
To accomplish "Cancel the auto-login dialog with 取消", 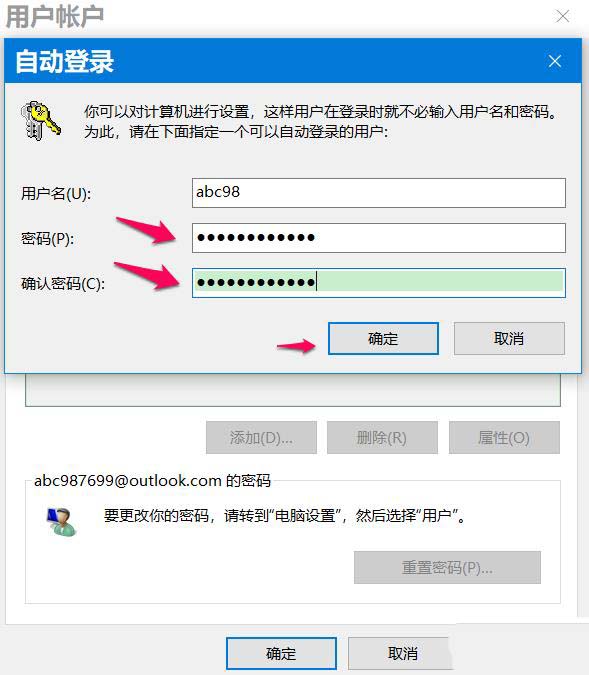I will point(509,338).
